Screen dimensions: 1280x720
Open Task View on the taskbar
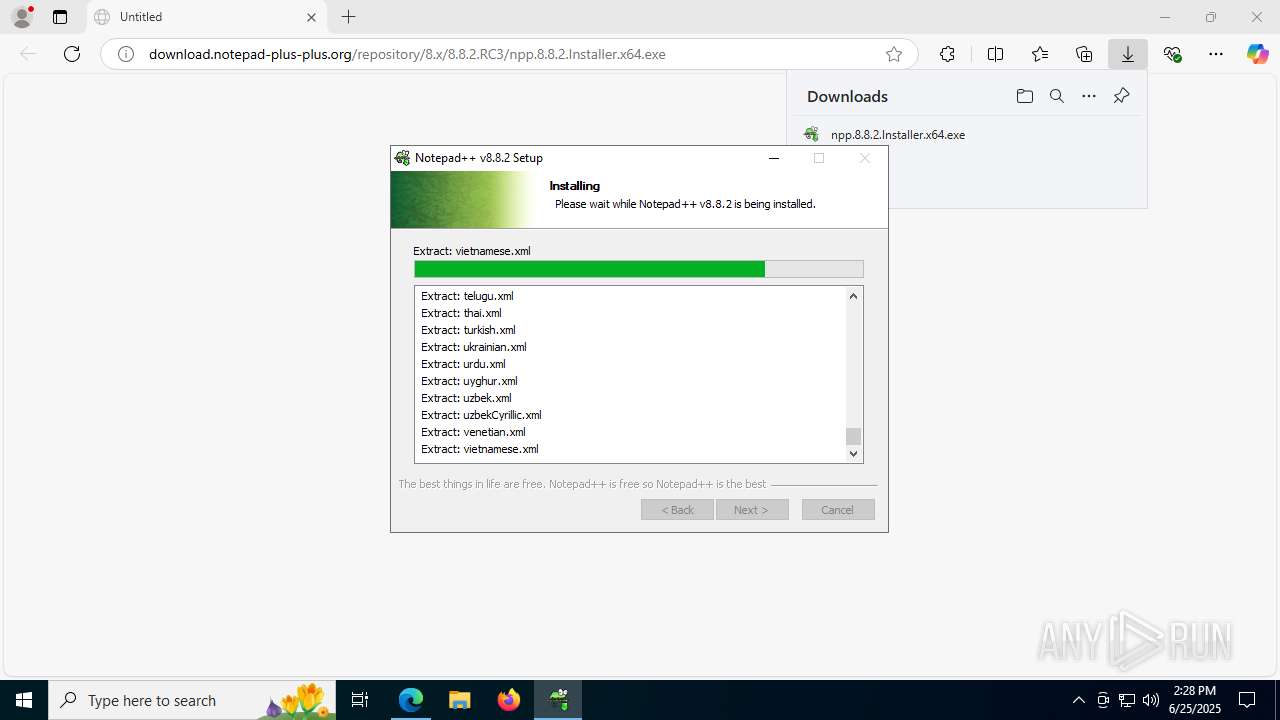click(361, 700)
